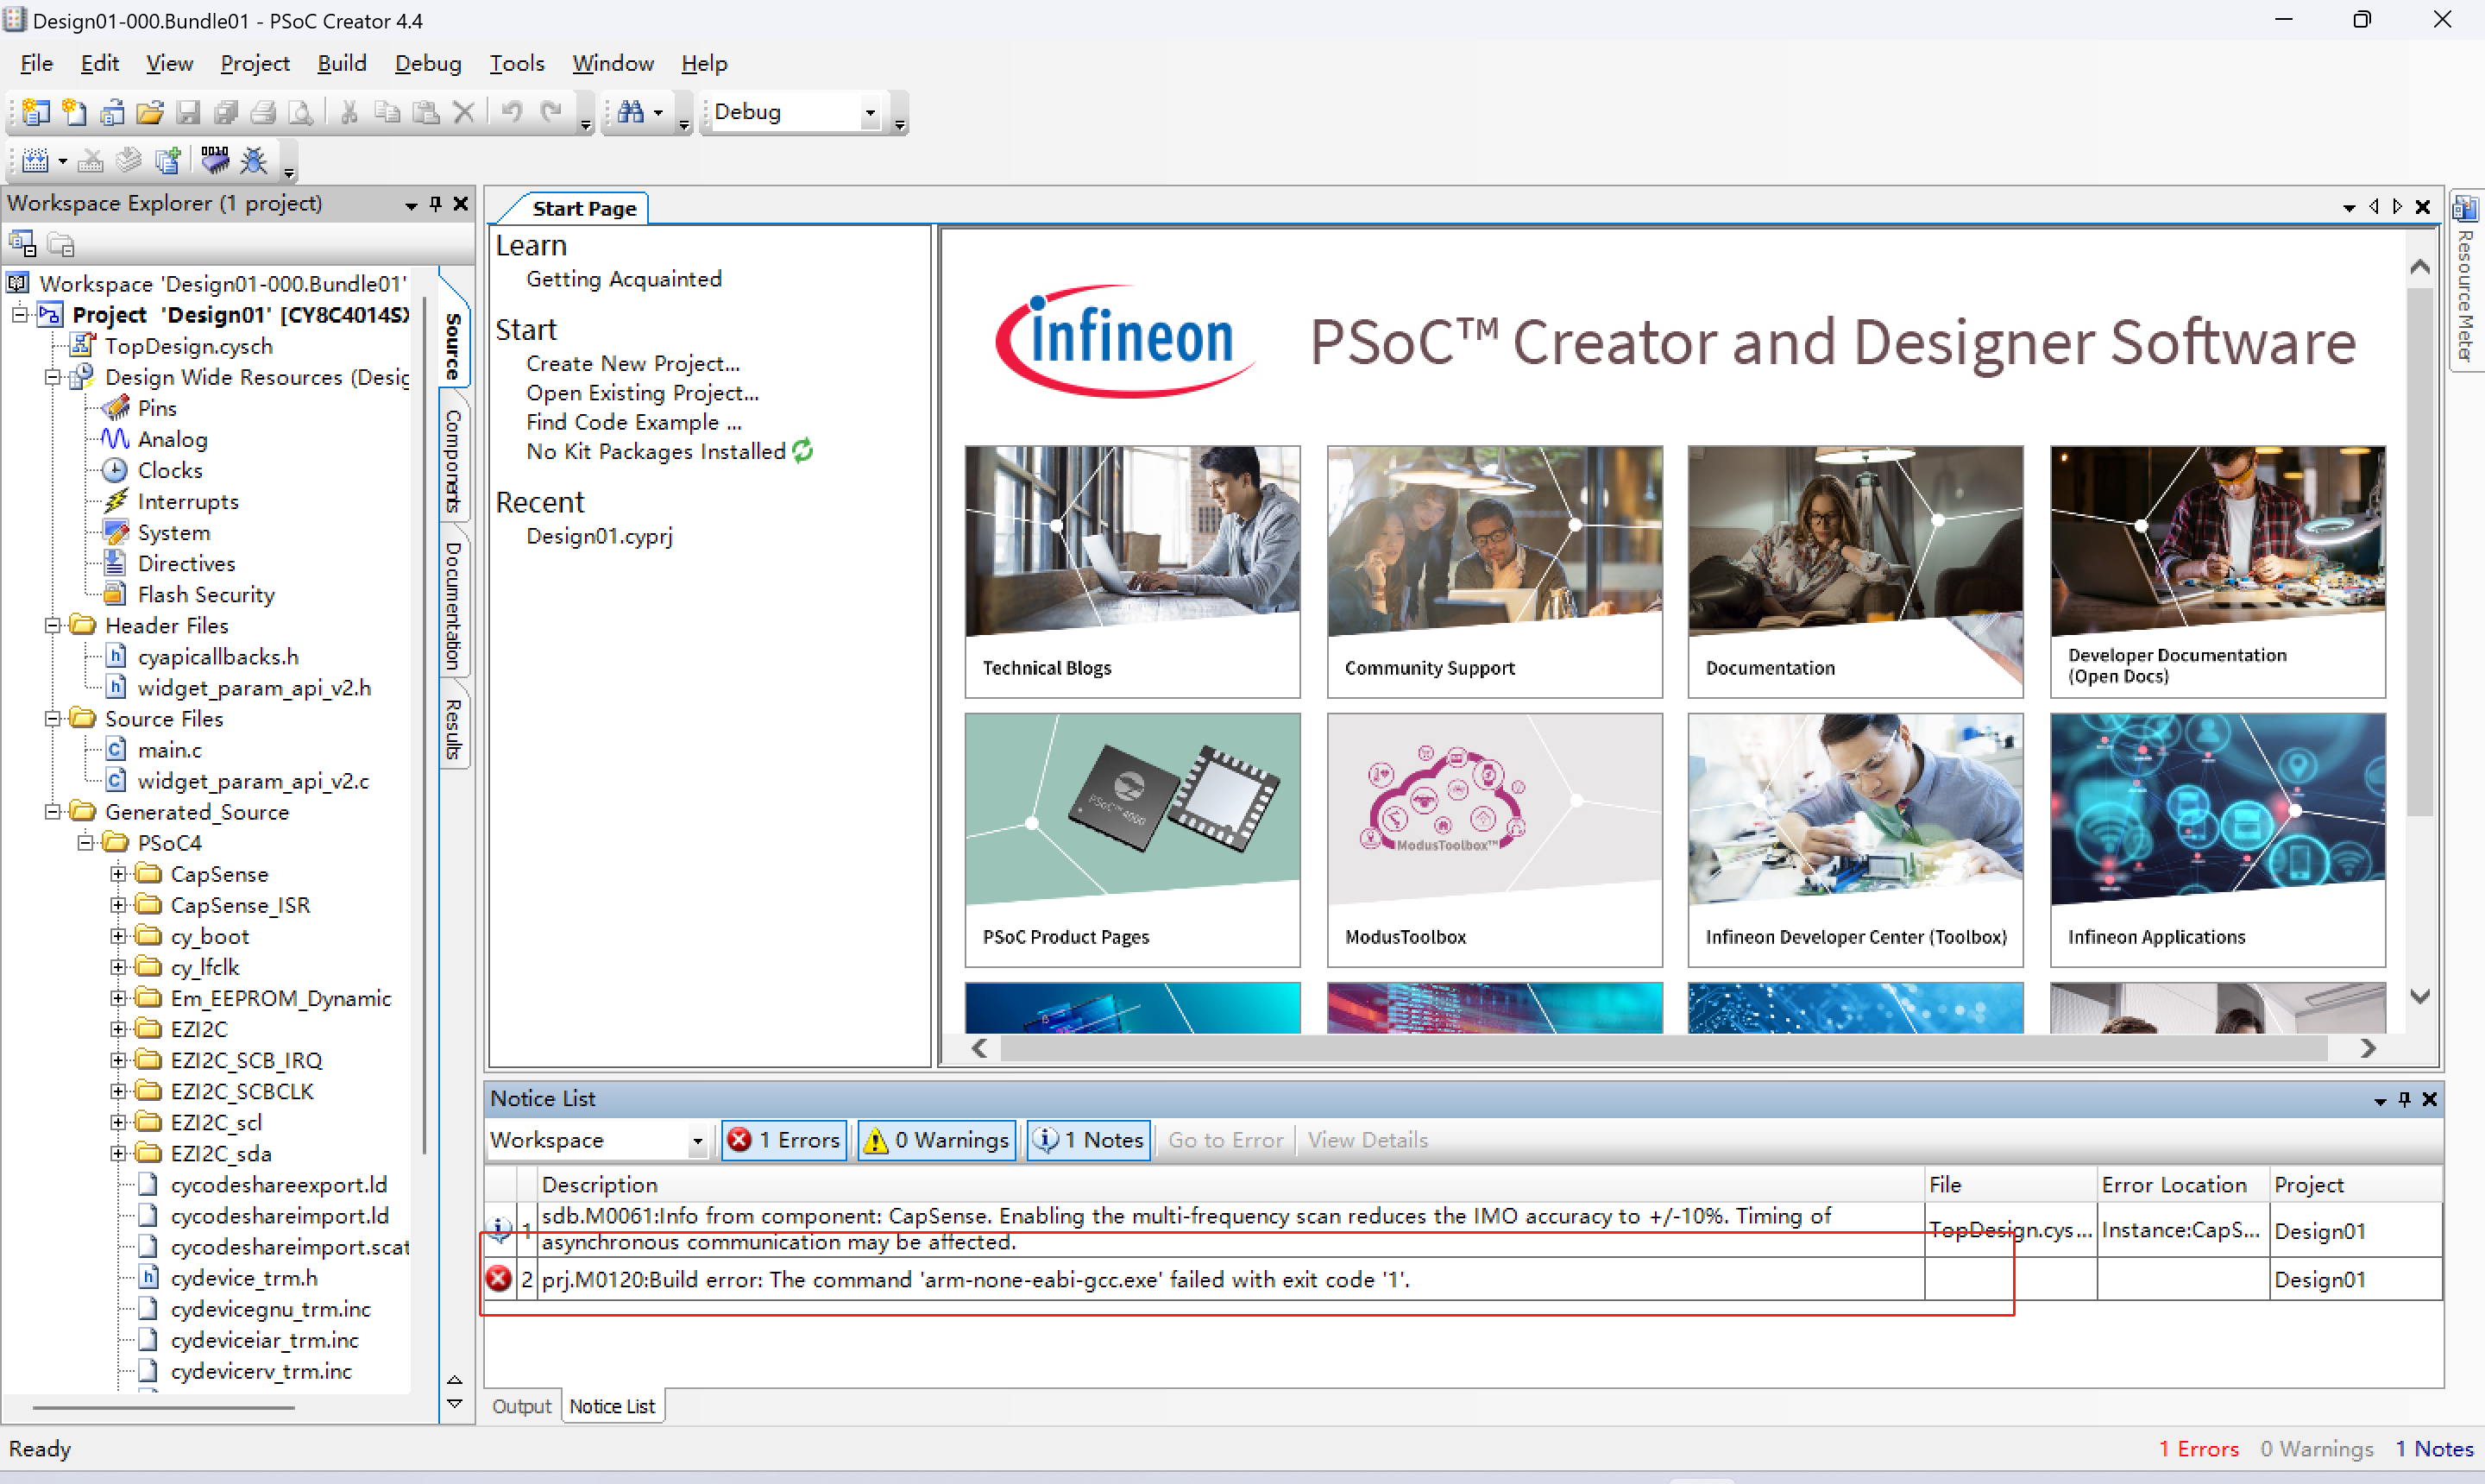2485x1484 pixels.
Task: Collapse the Project Design01 node
Action: pyautogui.click(x=20, y=315)
